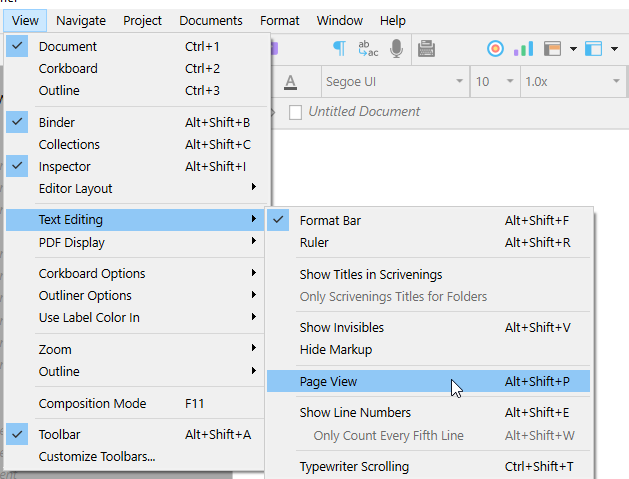Toggle Collections visibility entry

point(137,144)
